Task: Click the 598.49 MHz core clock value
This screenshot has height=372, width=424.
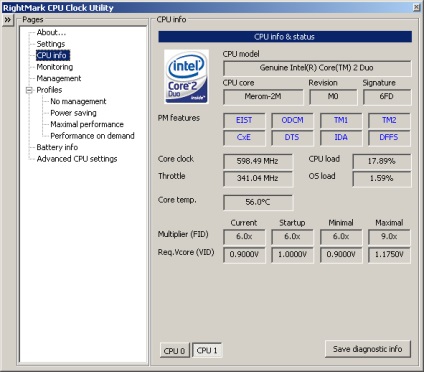Action: (258, 161)
